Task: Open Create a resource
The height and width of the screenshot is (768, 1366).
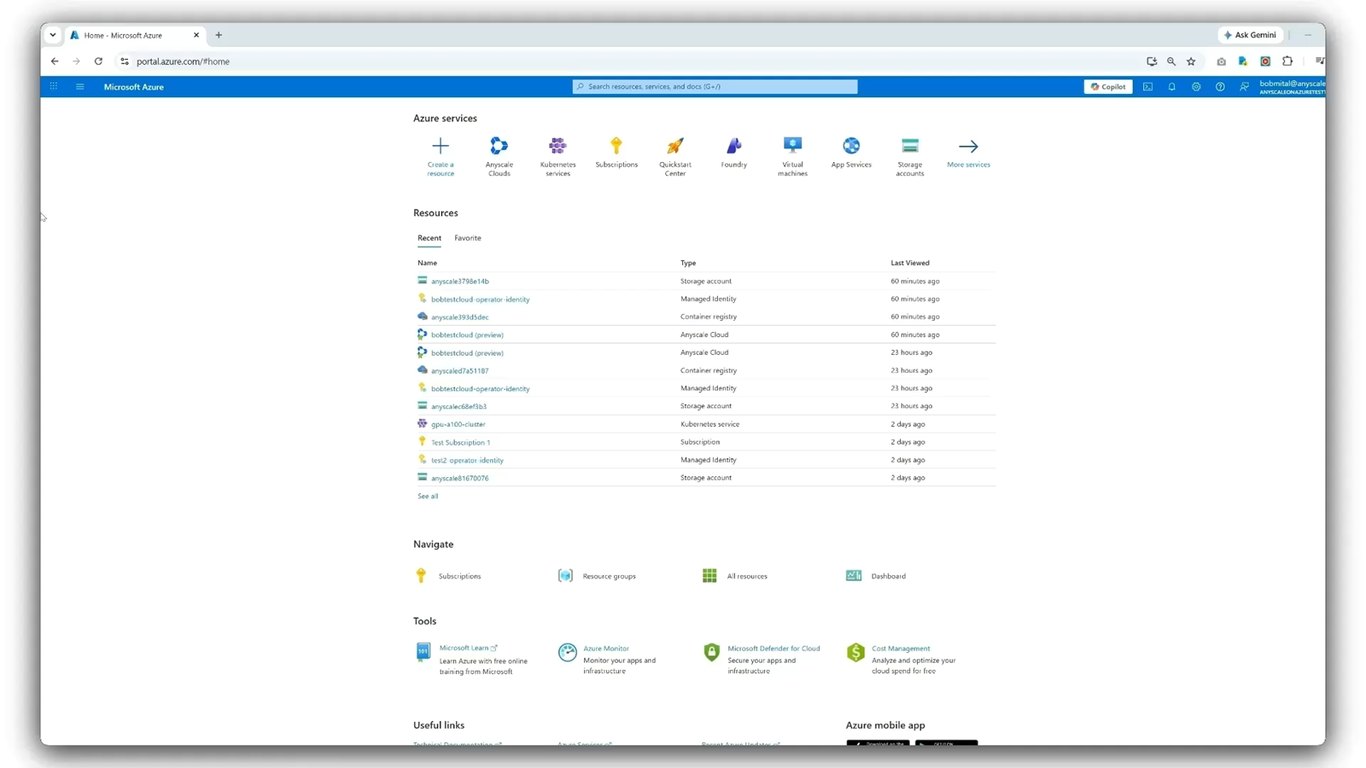Action: click(x=440, y=157)
